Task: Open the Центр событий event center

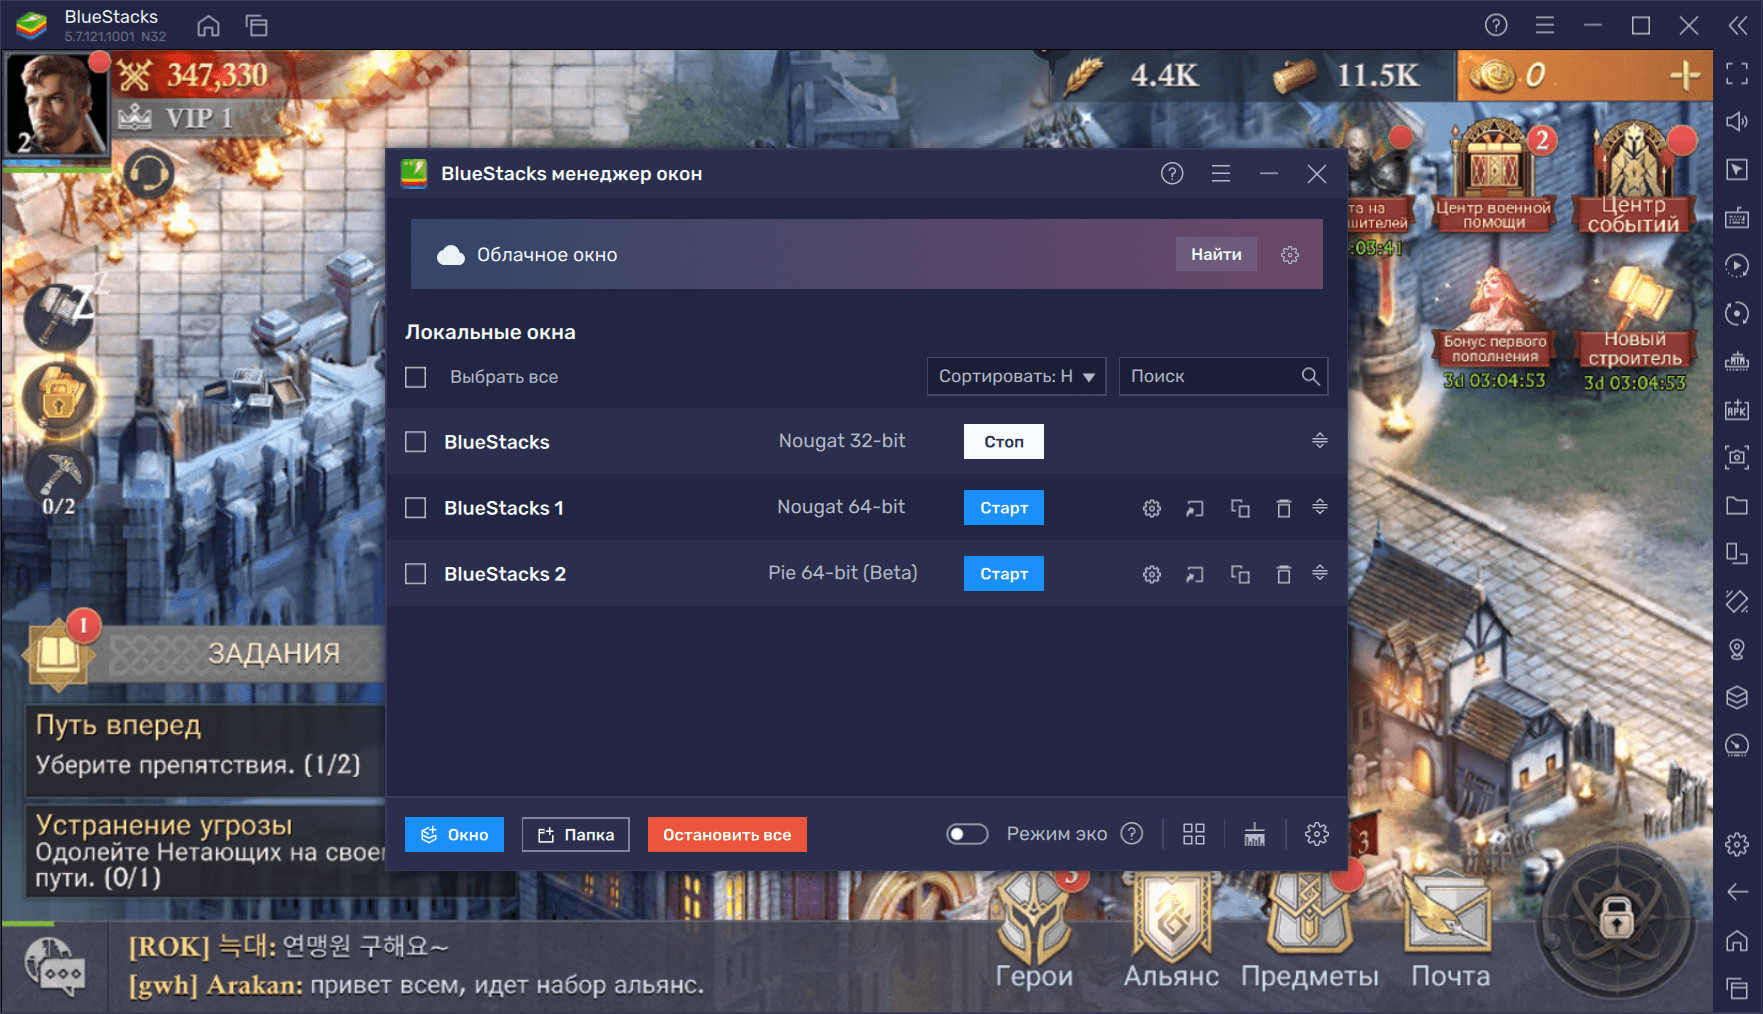Action: [1634, 178]
